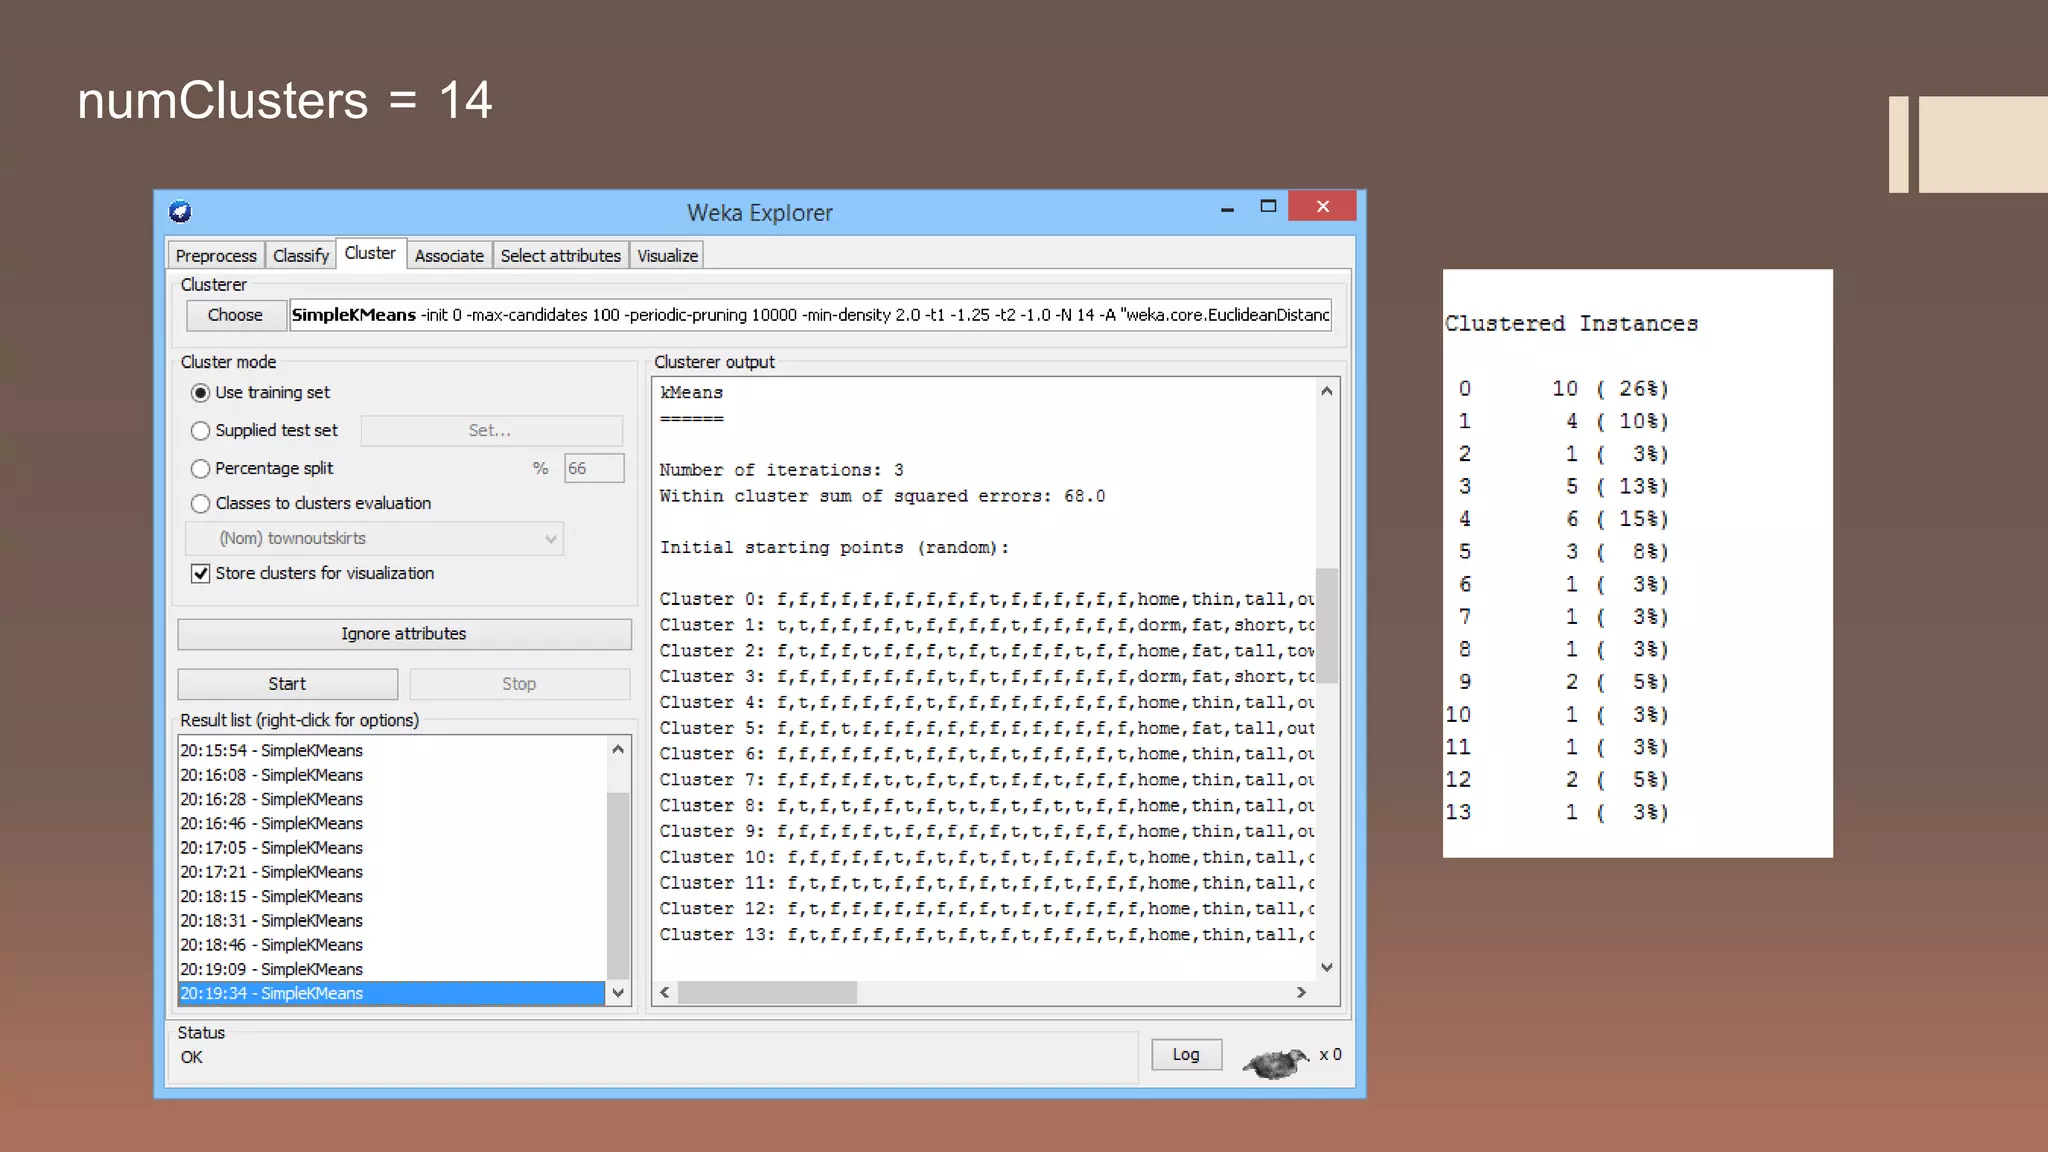Image resolution: width=2048 pixels, height=1152 pixels.
Task: Uncheck Store clusters for visualization
Action: point(201,573)
